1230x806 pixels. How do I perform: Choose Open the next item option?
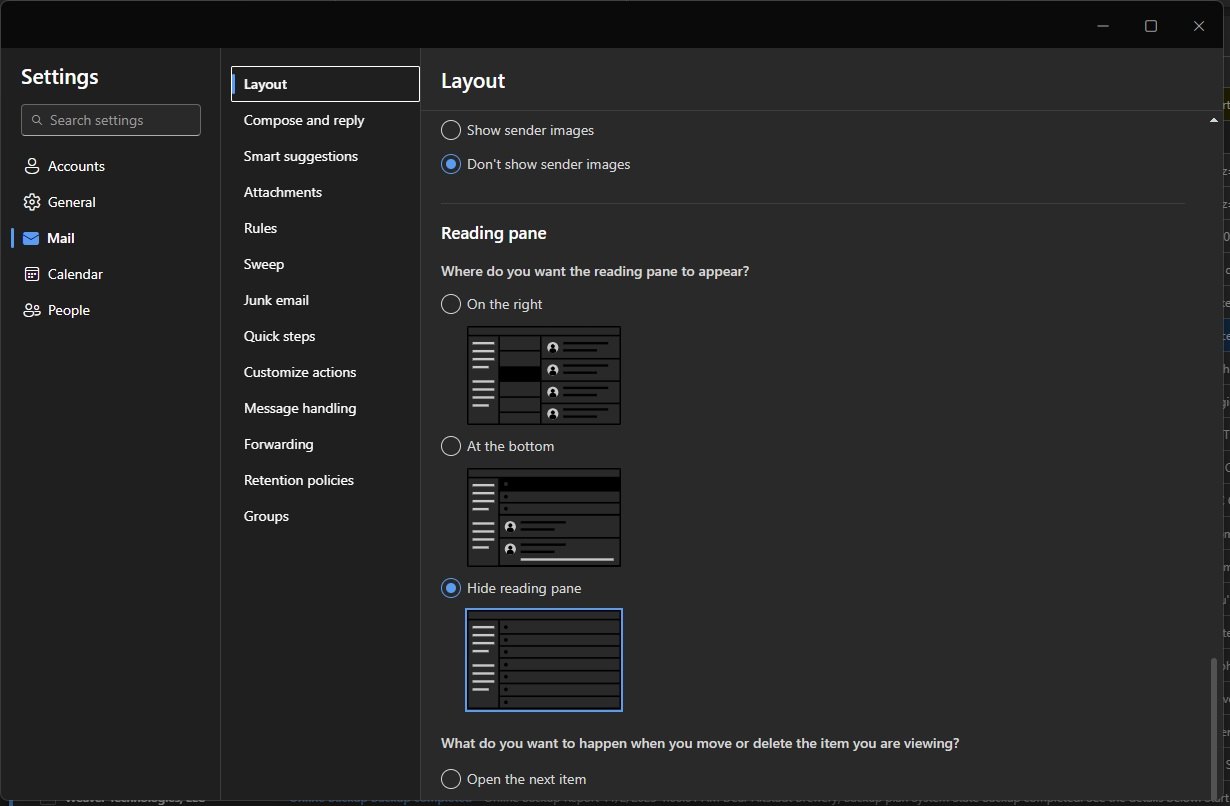tap(451, 779)
